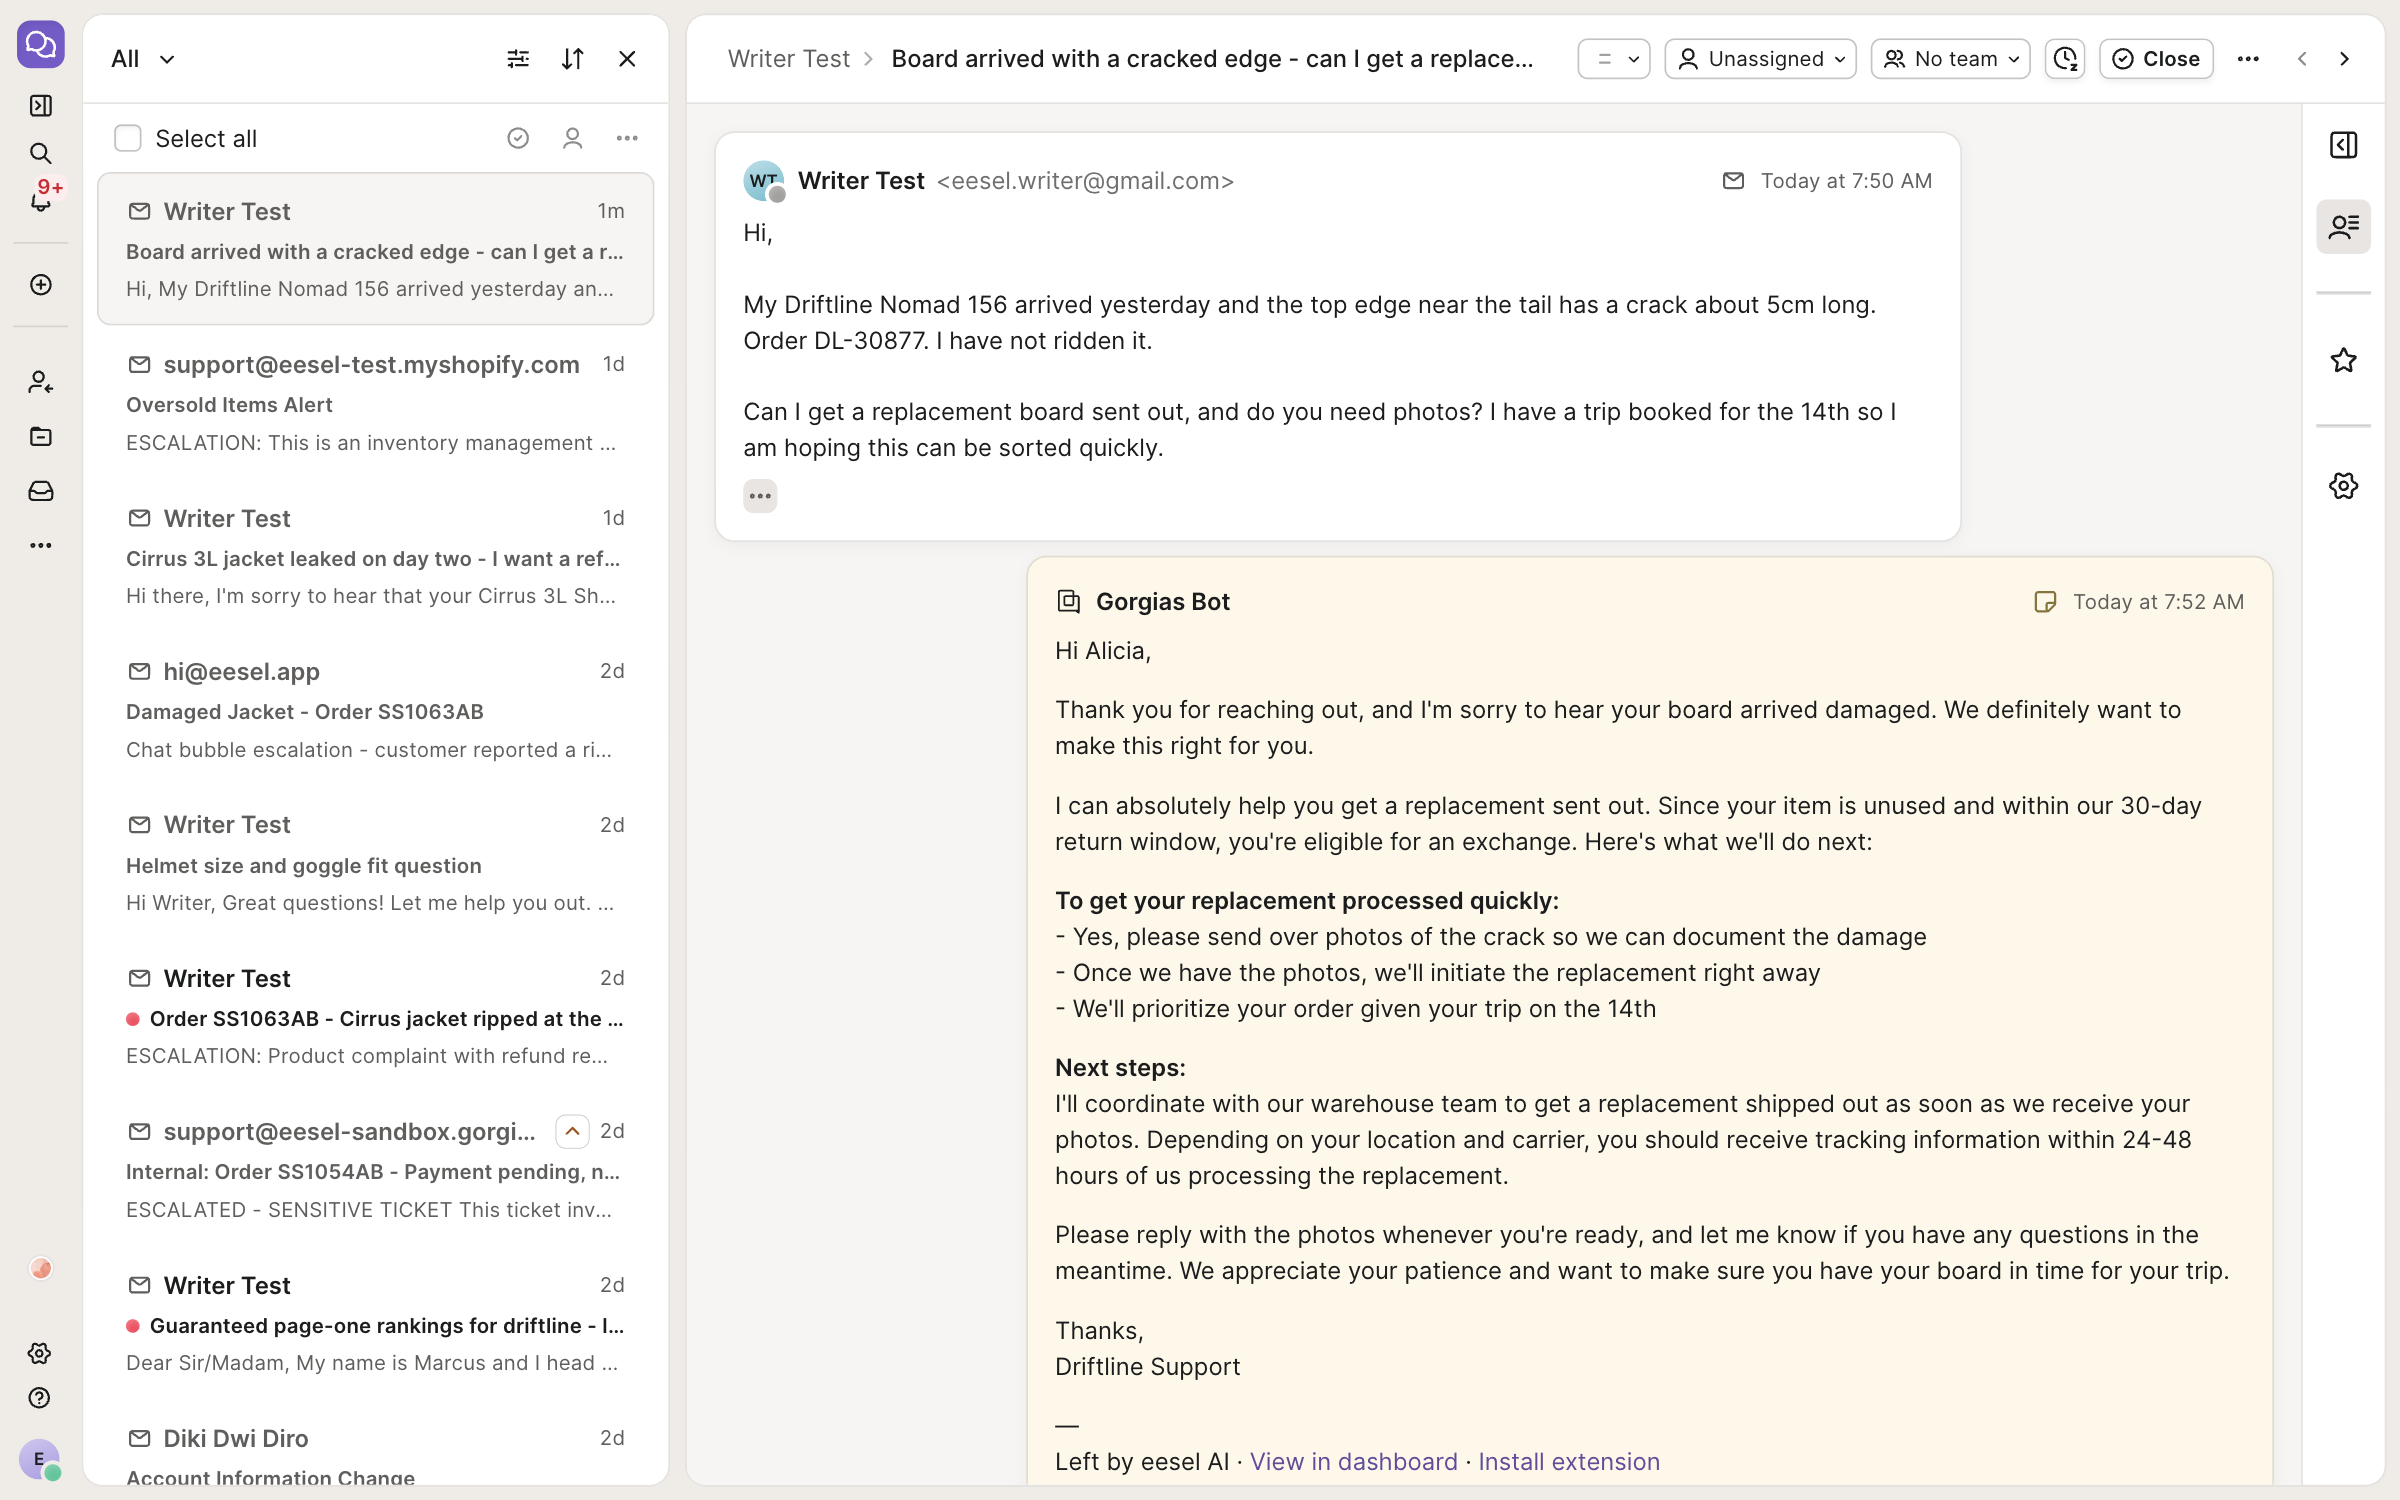The width and height of the screenshot is (2400, 1500).
Task: Click bulk close icon next to Select all
Action: click(518, 138)
